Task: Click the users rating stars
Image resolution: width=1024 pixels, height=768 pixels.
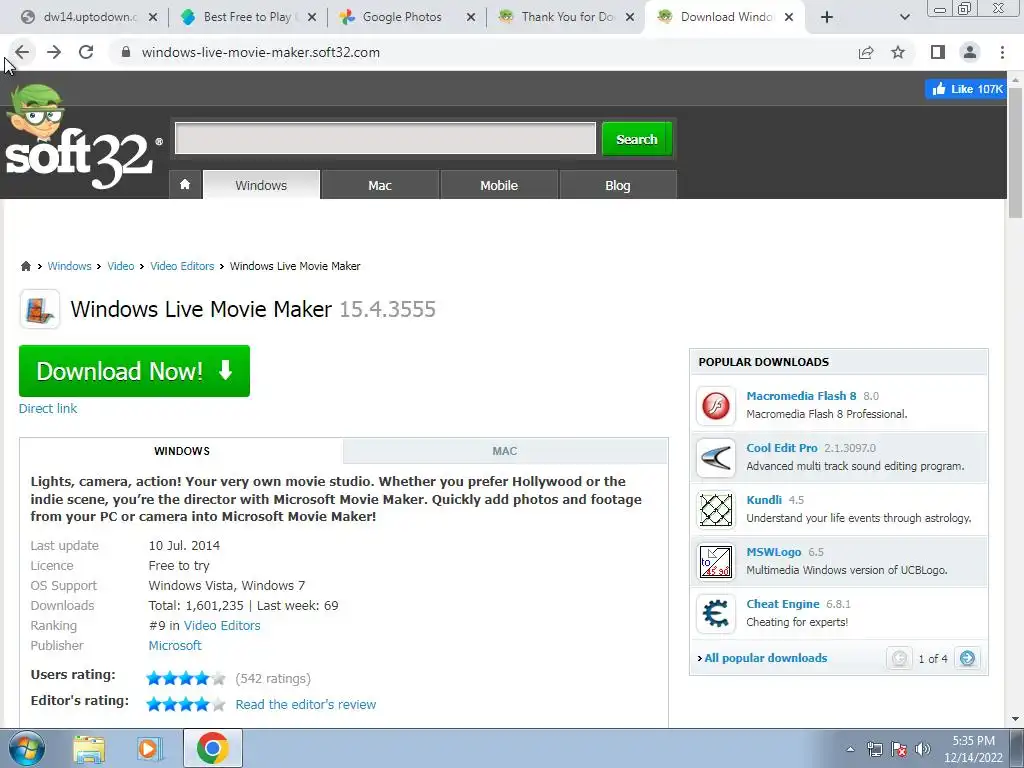Action: [x=185, y=679]
